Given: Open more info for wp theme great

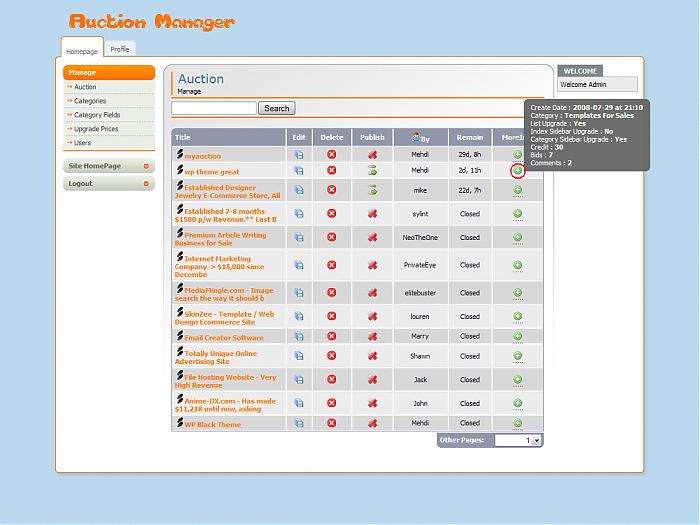Looking at the screenshot, I should pos(517,171).
